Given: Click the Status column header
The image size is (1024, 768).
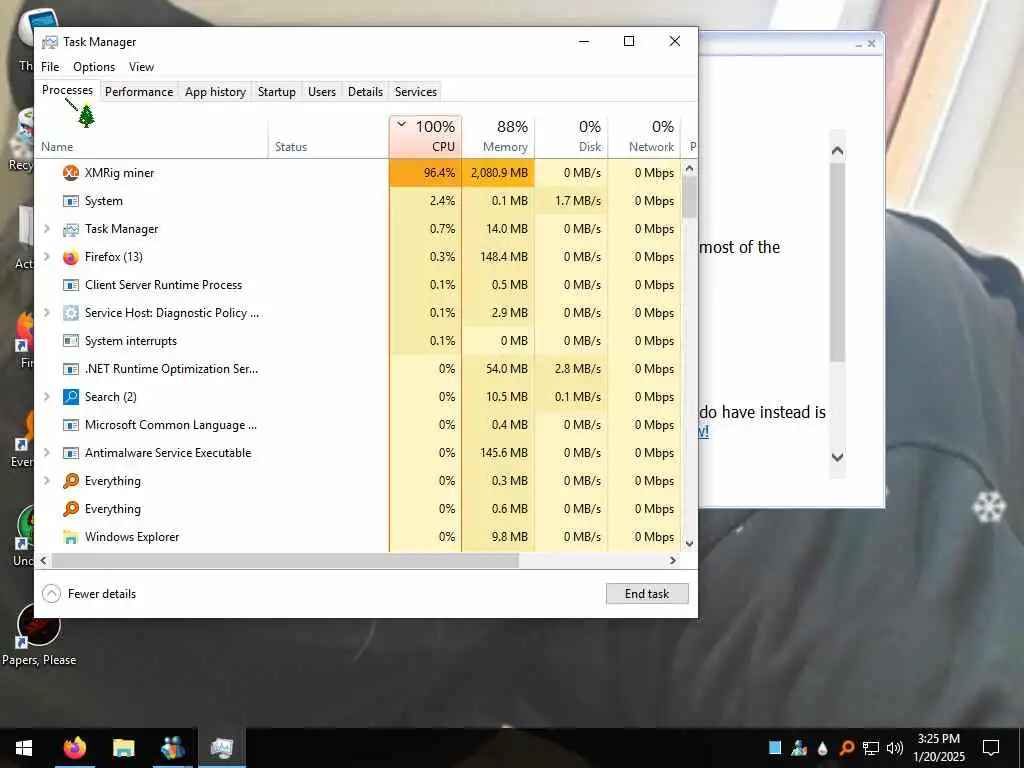Looking at the screenshot, I should (x=328, y=136).
